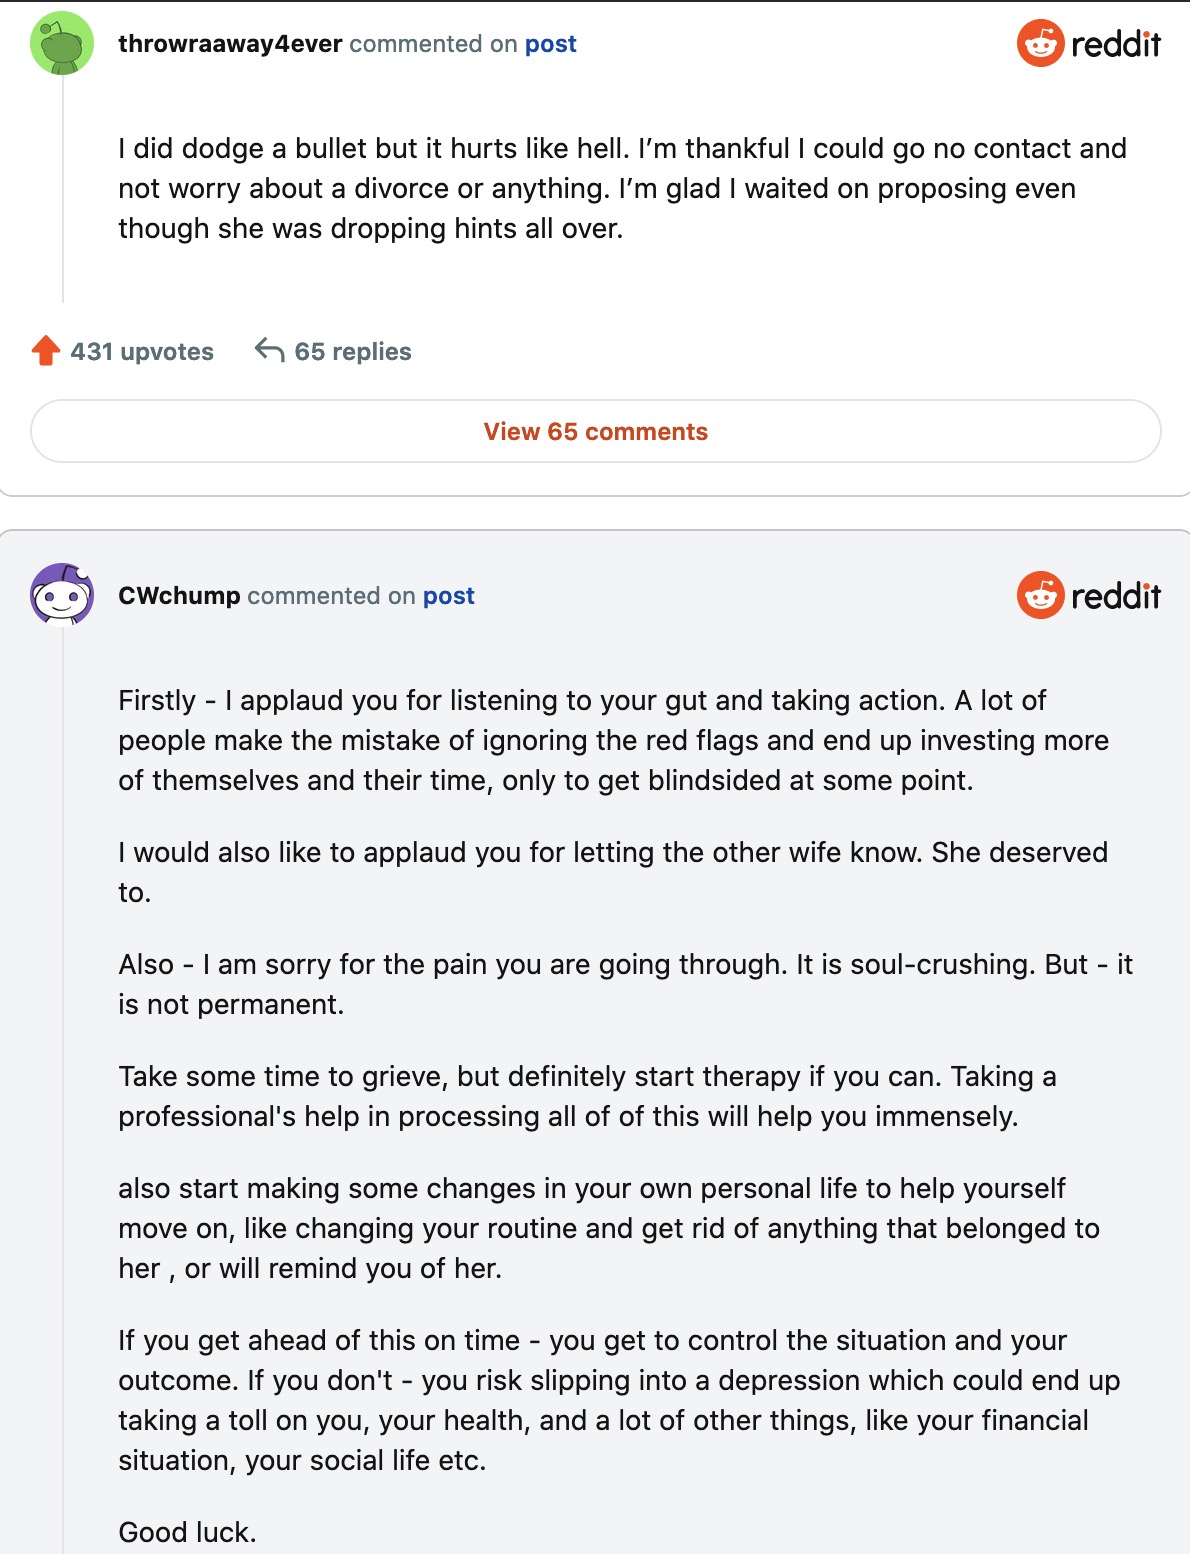Open Reddit logo in throwraaway4ever's comment card

pyautogui.click(x=1089, y=44)
